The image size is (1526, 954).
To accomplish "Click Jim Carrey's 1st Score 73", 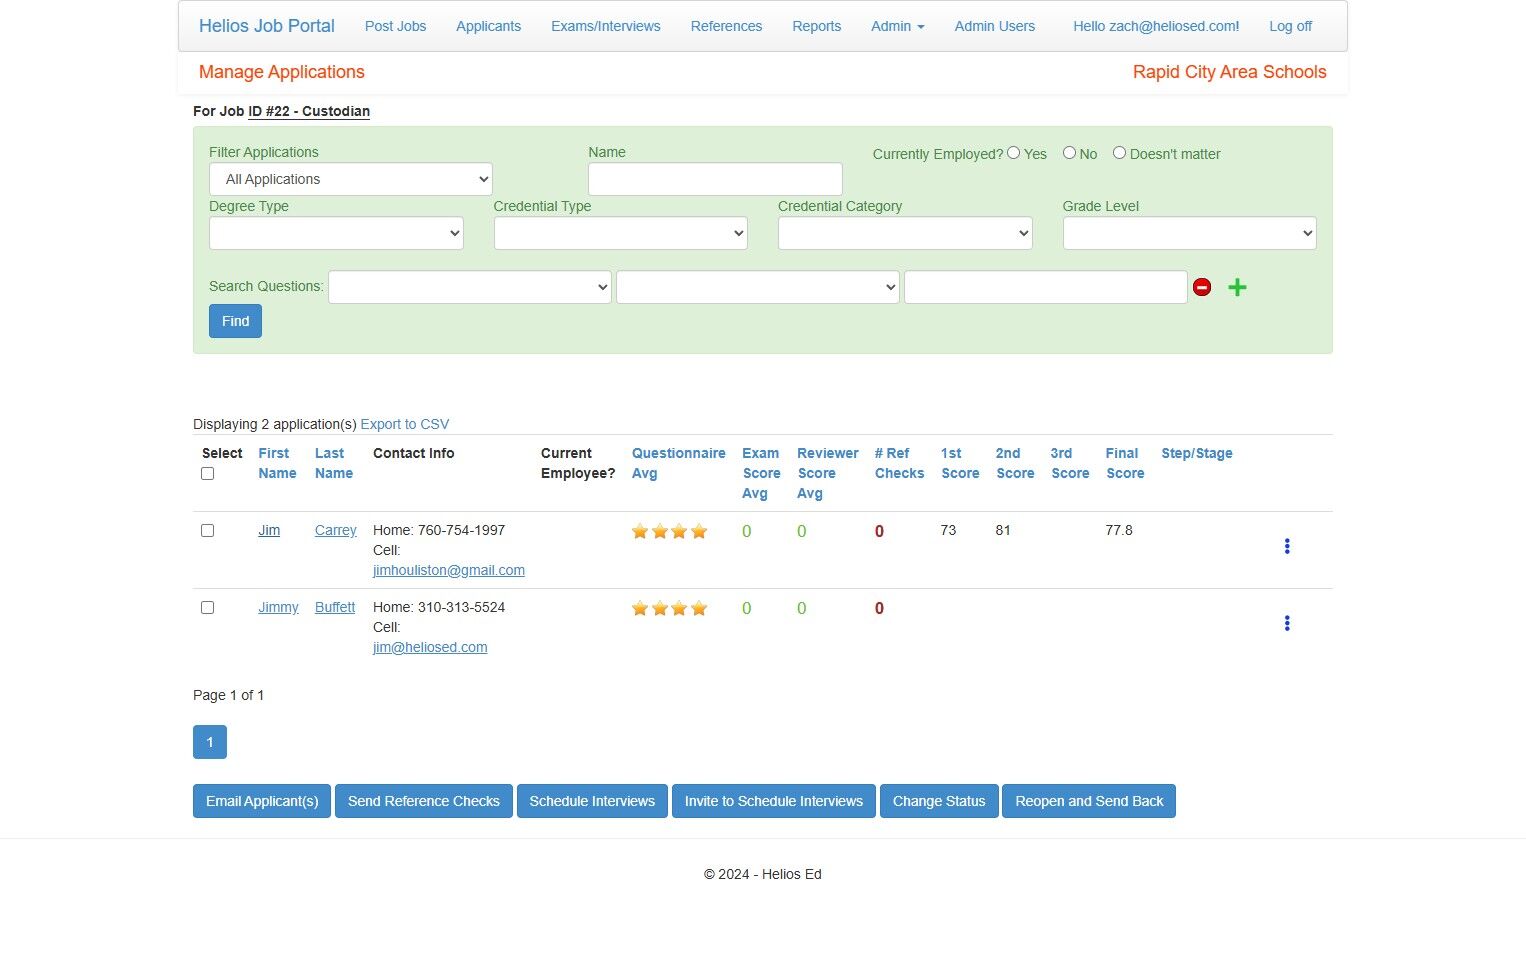I will tap(948, 530).
